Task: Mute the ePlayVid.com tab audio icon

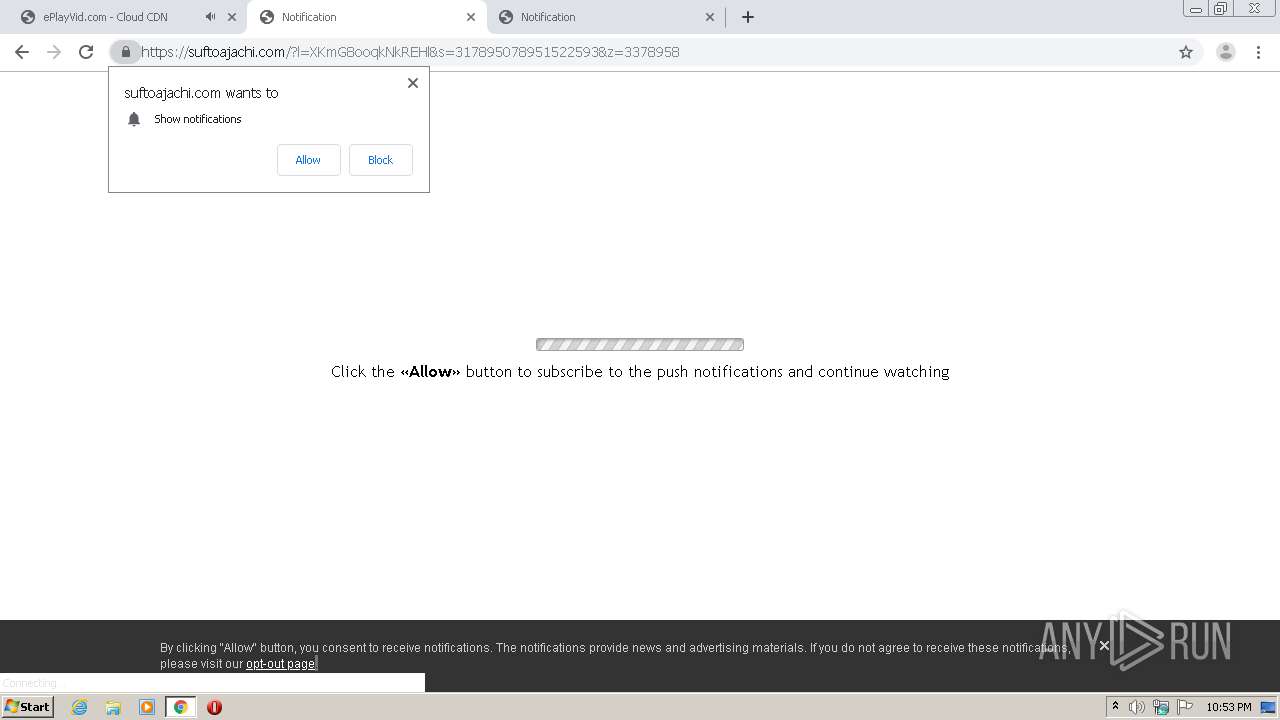Action: coord(210,17)
